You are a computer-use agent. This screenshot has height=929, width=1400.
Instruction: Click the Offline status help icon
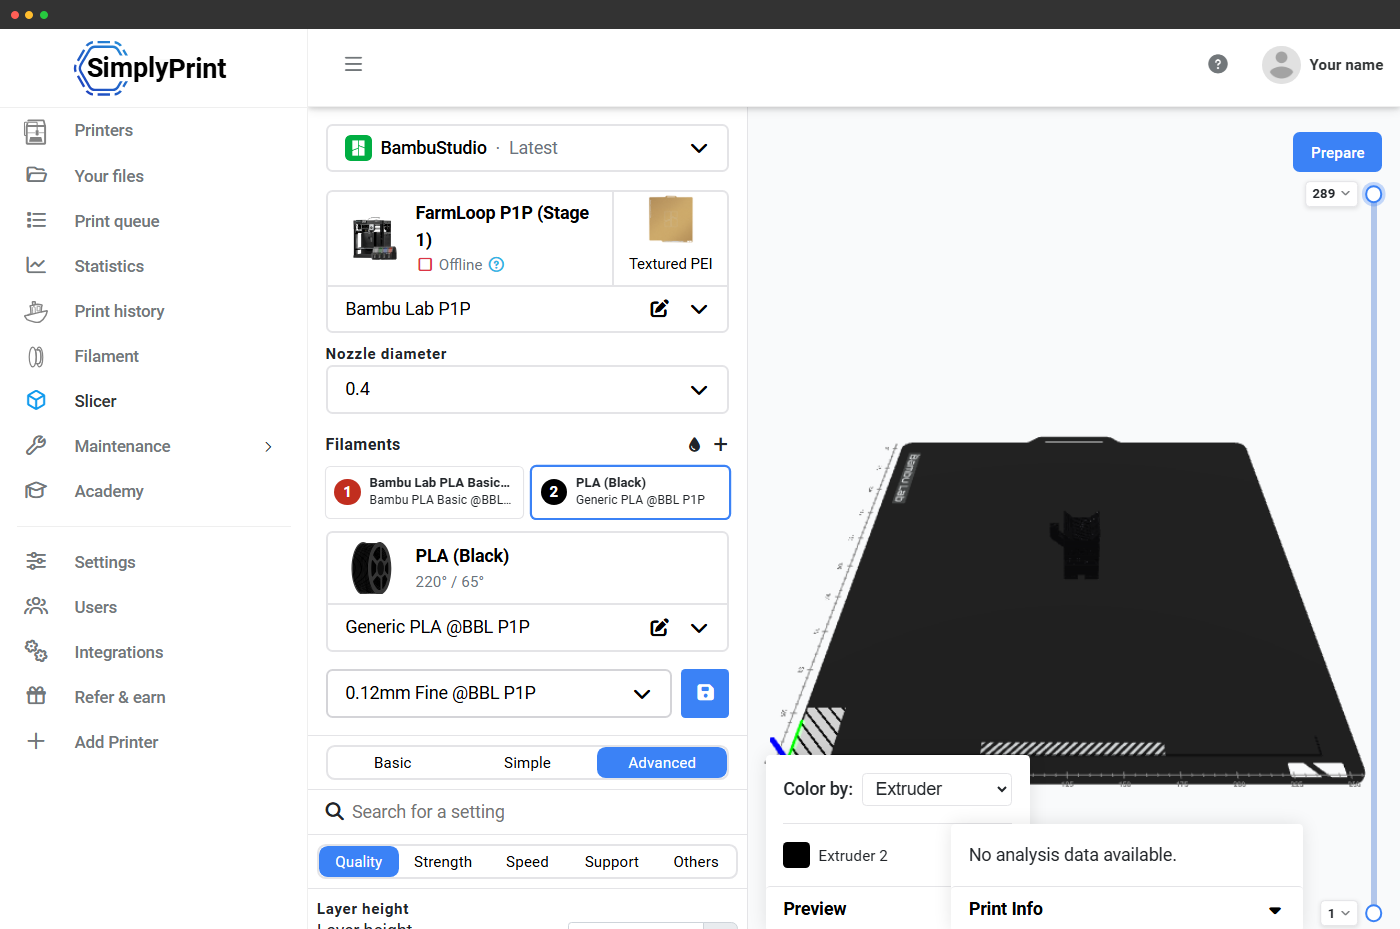point(496,264)
